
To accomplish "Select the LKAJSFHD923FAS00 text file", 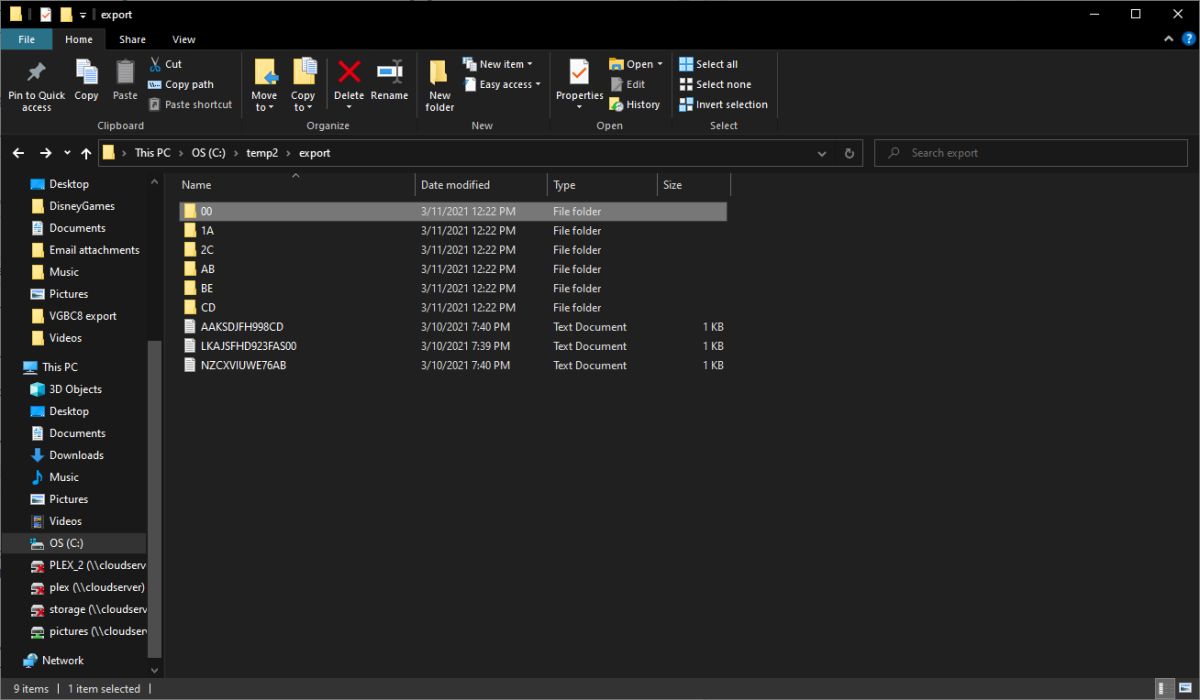I will click(453, 346).
